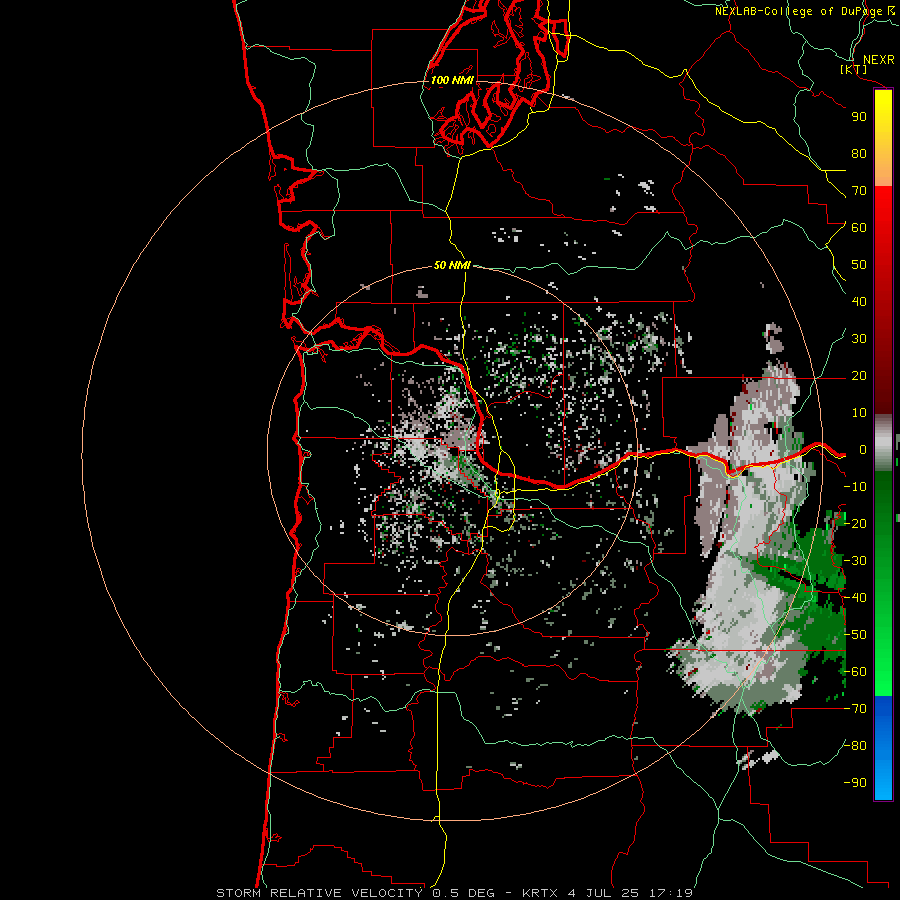Click the 70 value on velocity scale
This screenshot has width=900, height=900.
click(859, 191)
